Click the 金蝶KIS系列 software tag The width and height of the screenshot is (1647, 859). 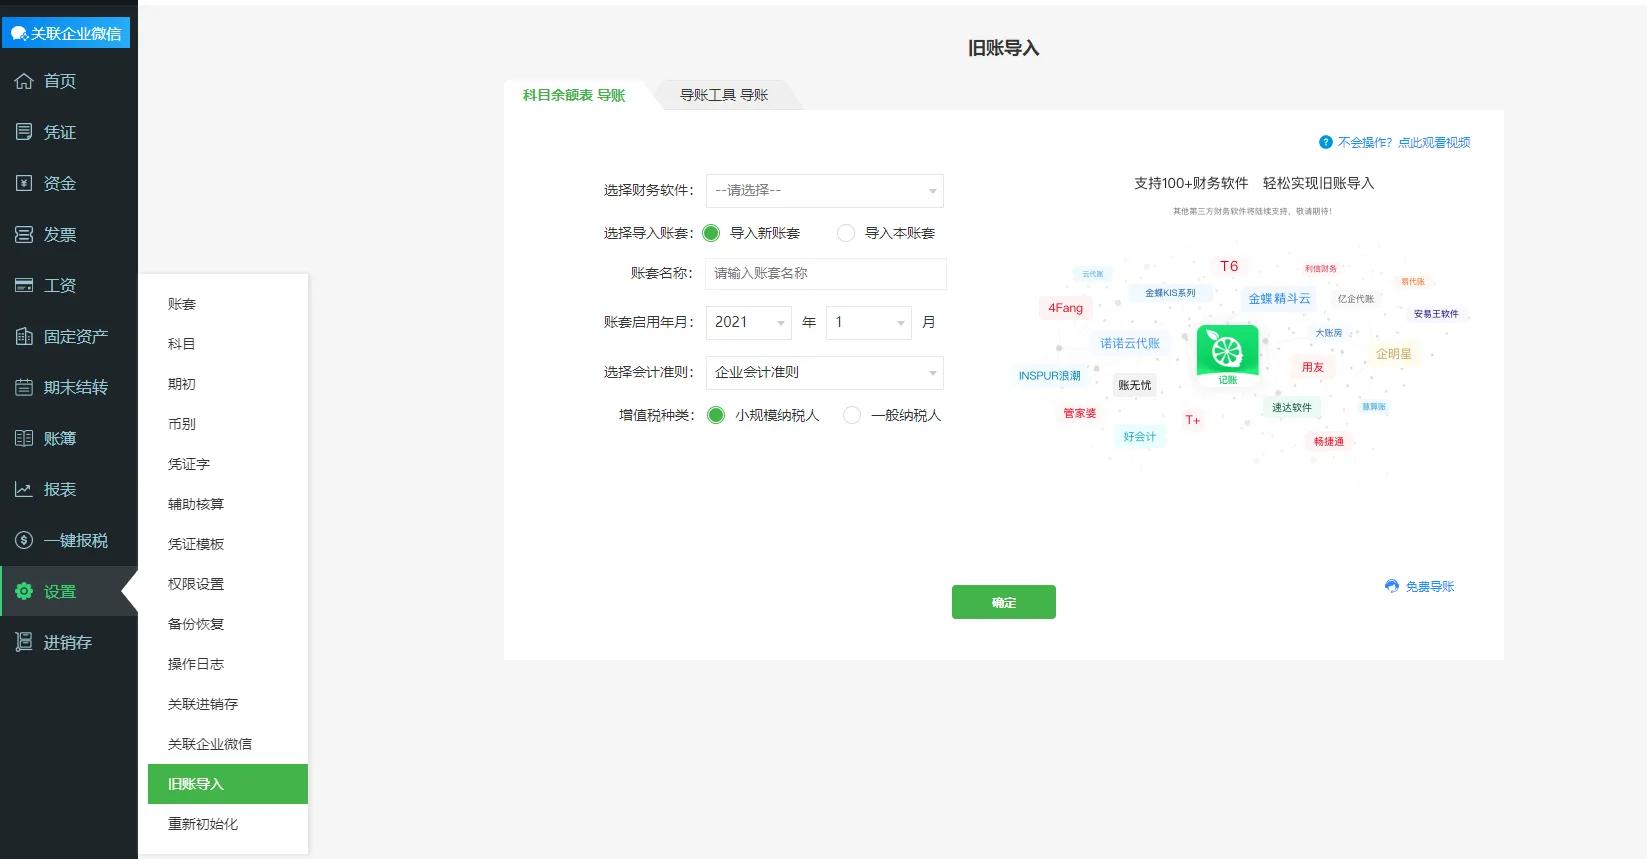[x=1170, y=293]
